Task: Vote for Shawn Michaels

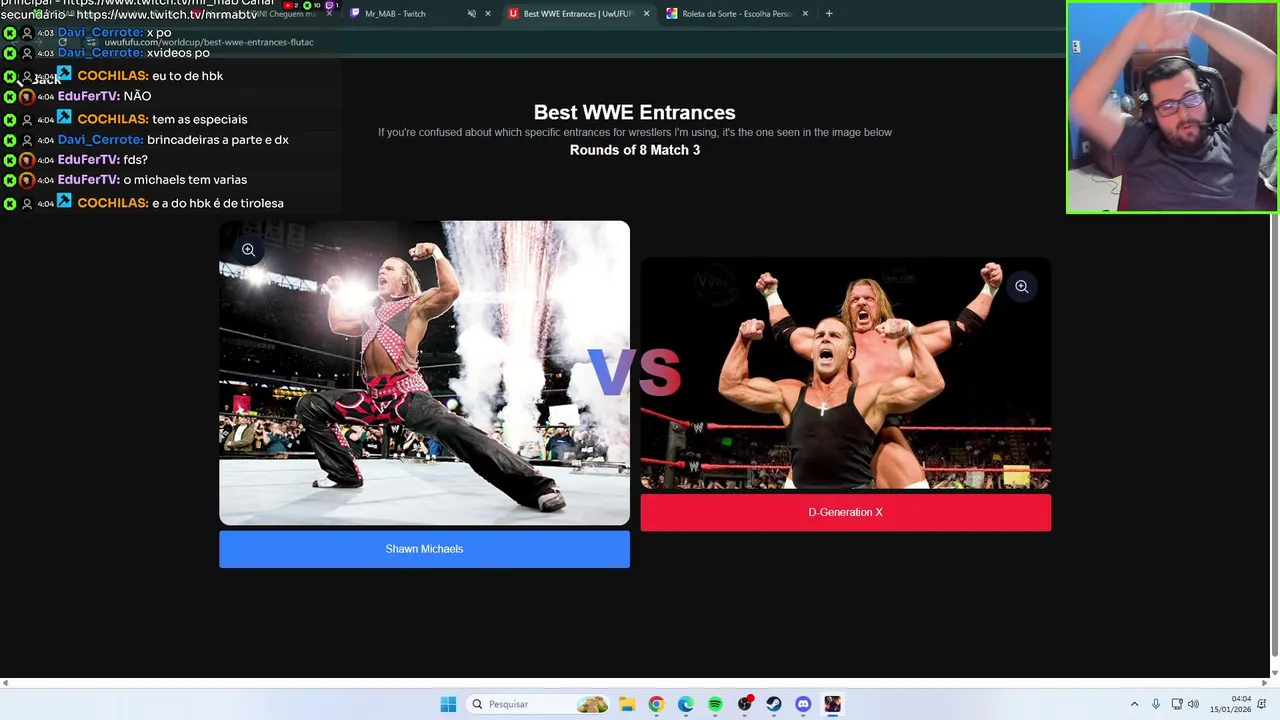Action: click(424, 549)
